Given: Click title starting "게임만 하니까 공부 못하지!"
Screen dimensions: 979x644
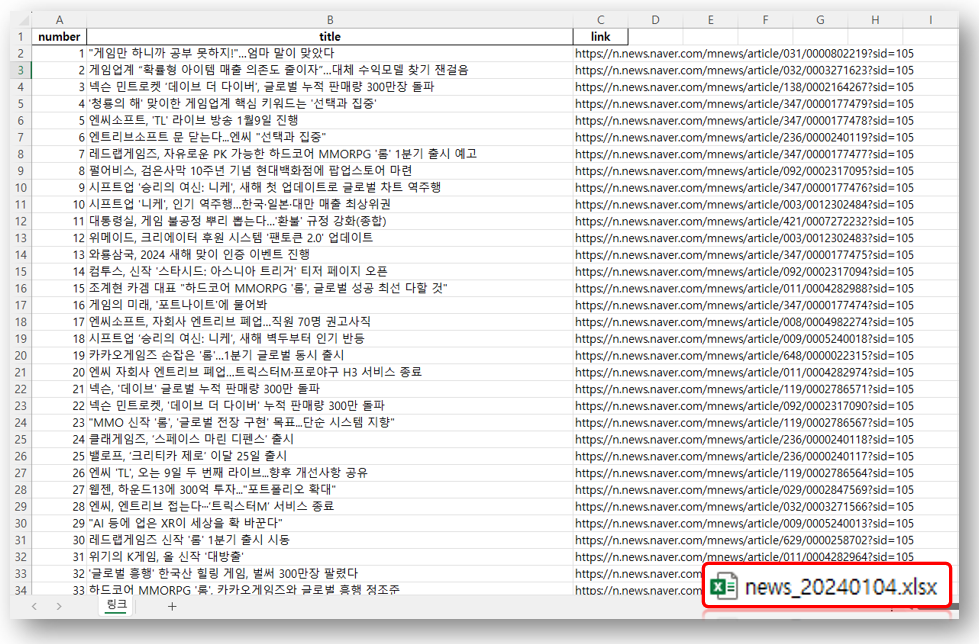Looking at the screenshot, I should coord(212,53).
